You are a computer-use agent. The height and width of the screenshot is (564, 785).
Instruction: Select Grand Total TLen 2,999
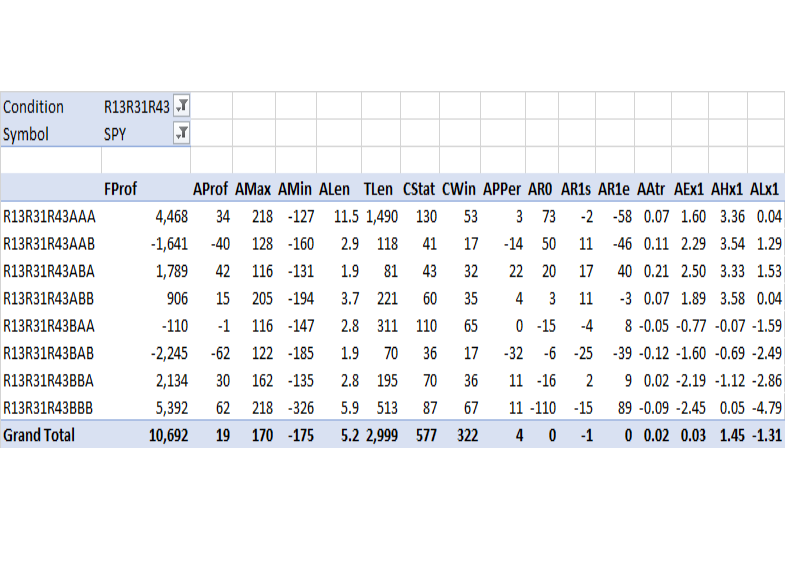(382, 435)
